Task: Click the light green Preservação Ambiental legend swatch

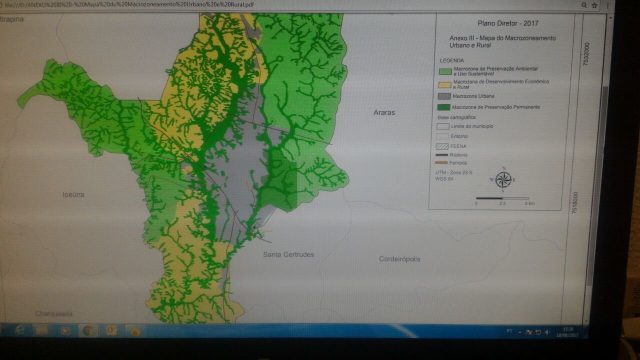Action: [445, 71]
